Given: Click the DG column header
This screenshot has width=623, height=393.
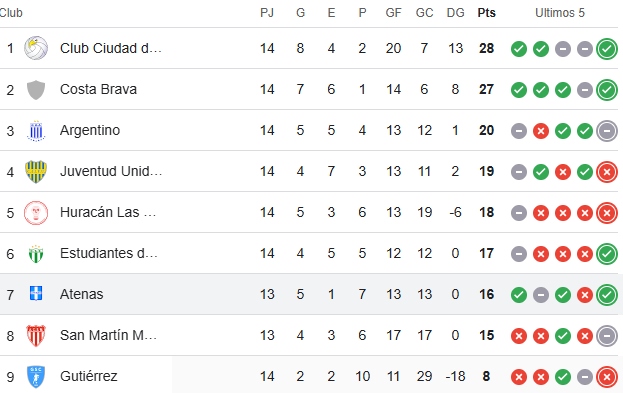Looking at the screenshot, I should click(455, 13).
